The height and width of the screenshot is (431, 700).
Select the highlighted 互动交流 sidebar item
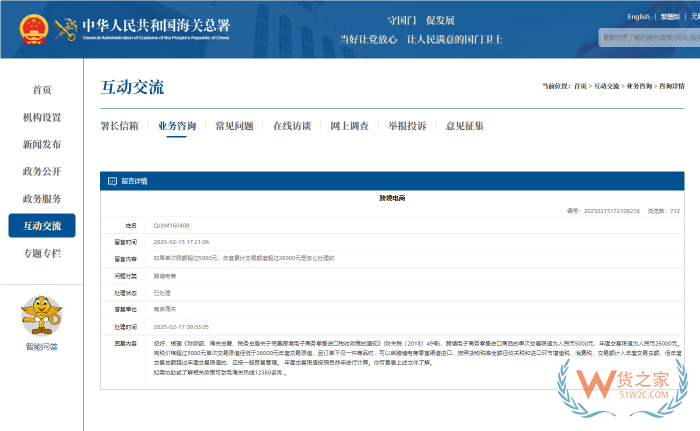[x=42, y=226]
